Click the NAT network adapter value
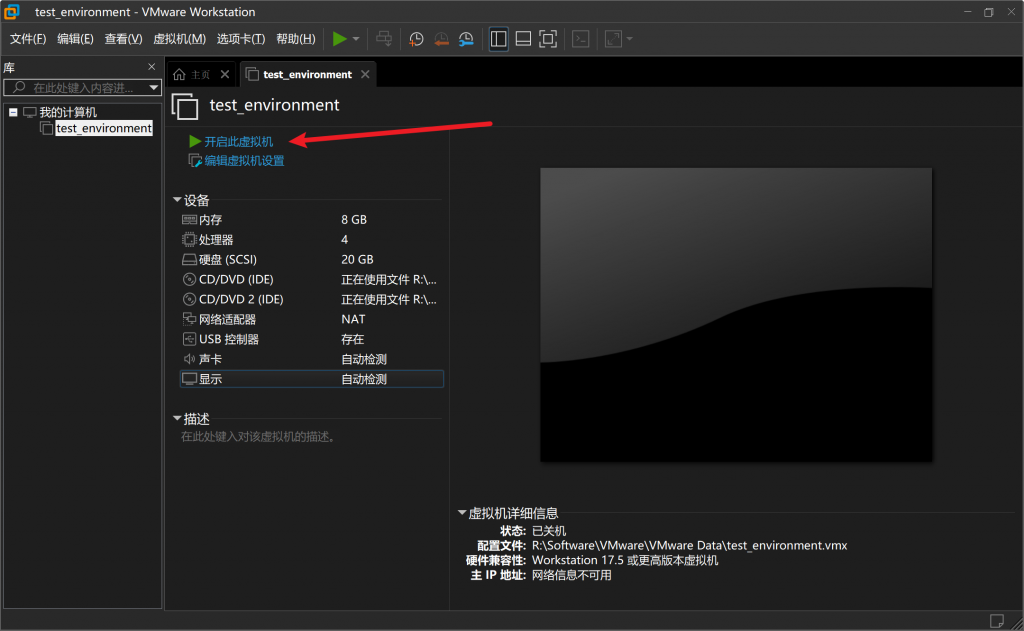 (x=353, y=319)
